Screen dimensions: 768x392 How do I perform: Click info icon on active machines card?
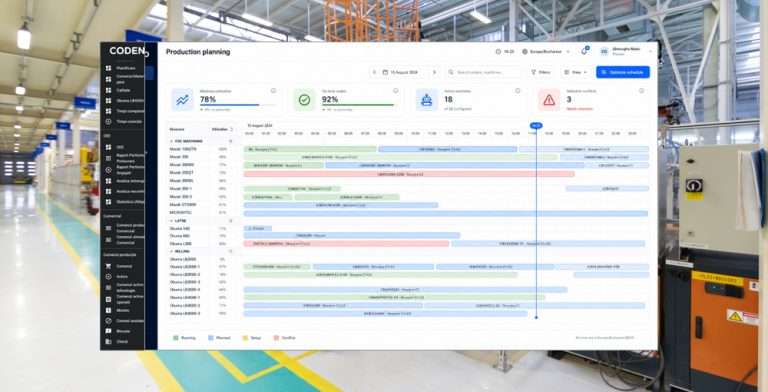pos(518,91)
